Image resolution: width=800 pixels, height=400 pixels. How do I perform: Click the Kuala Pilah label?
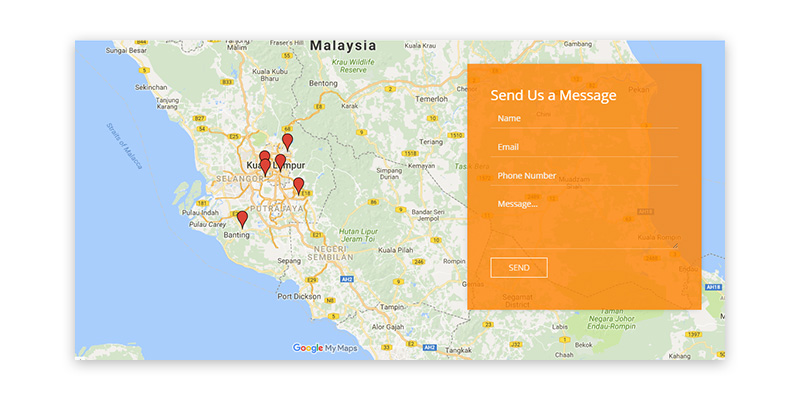pyautogui.click(x=395, y=251)
